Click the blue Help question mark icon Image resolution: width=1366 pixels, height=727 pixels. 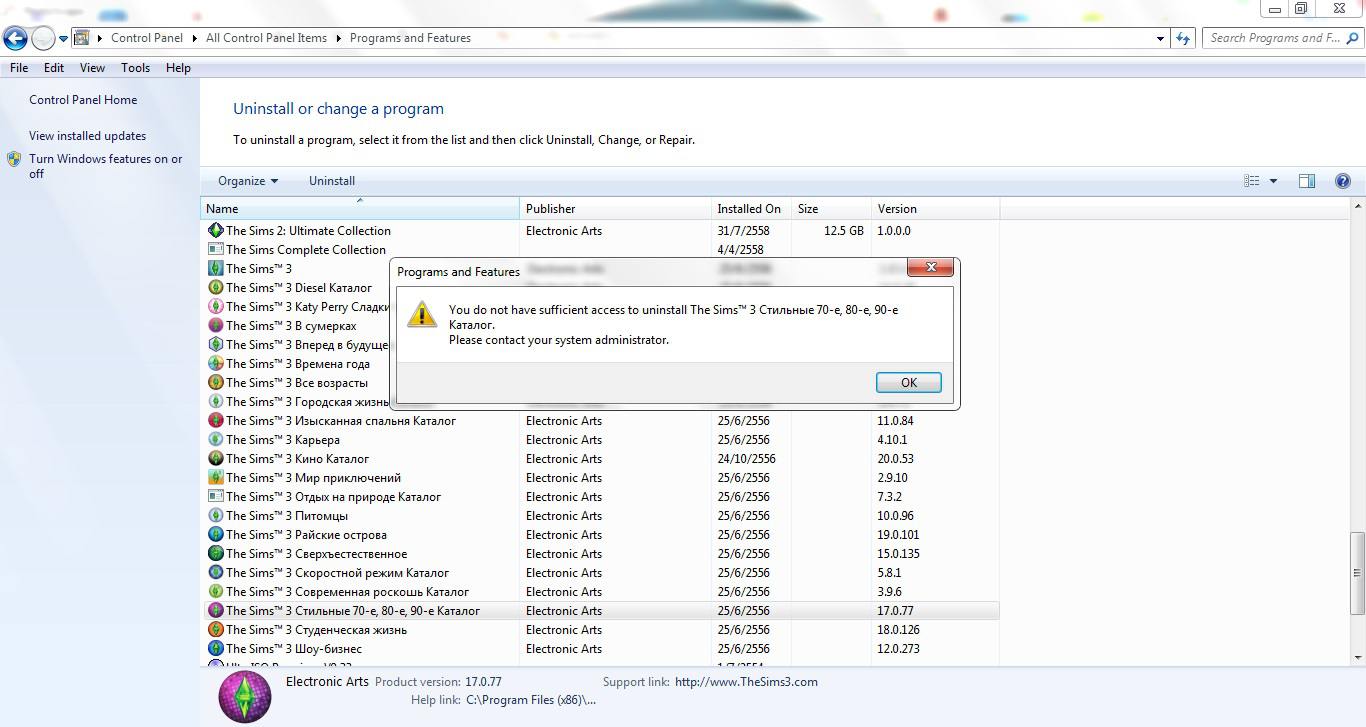point(1343,181)
